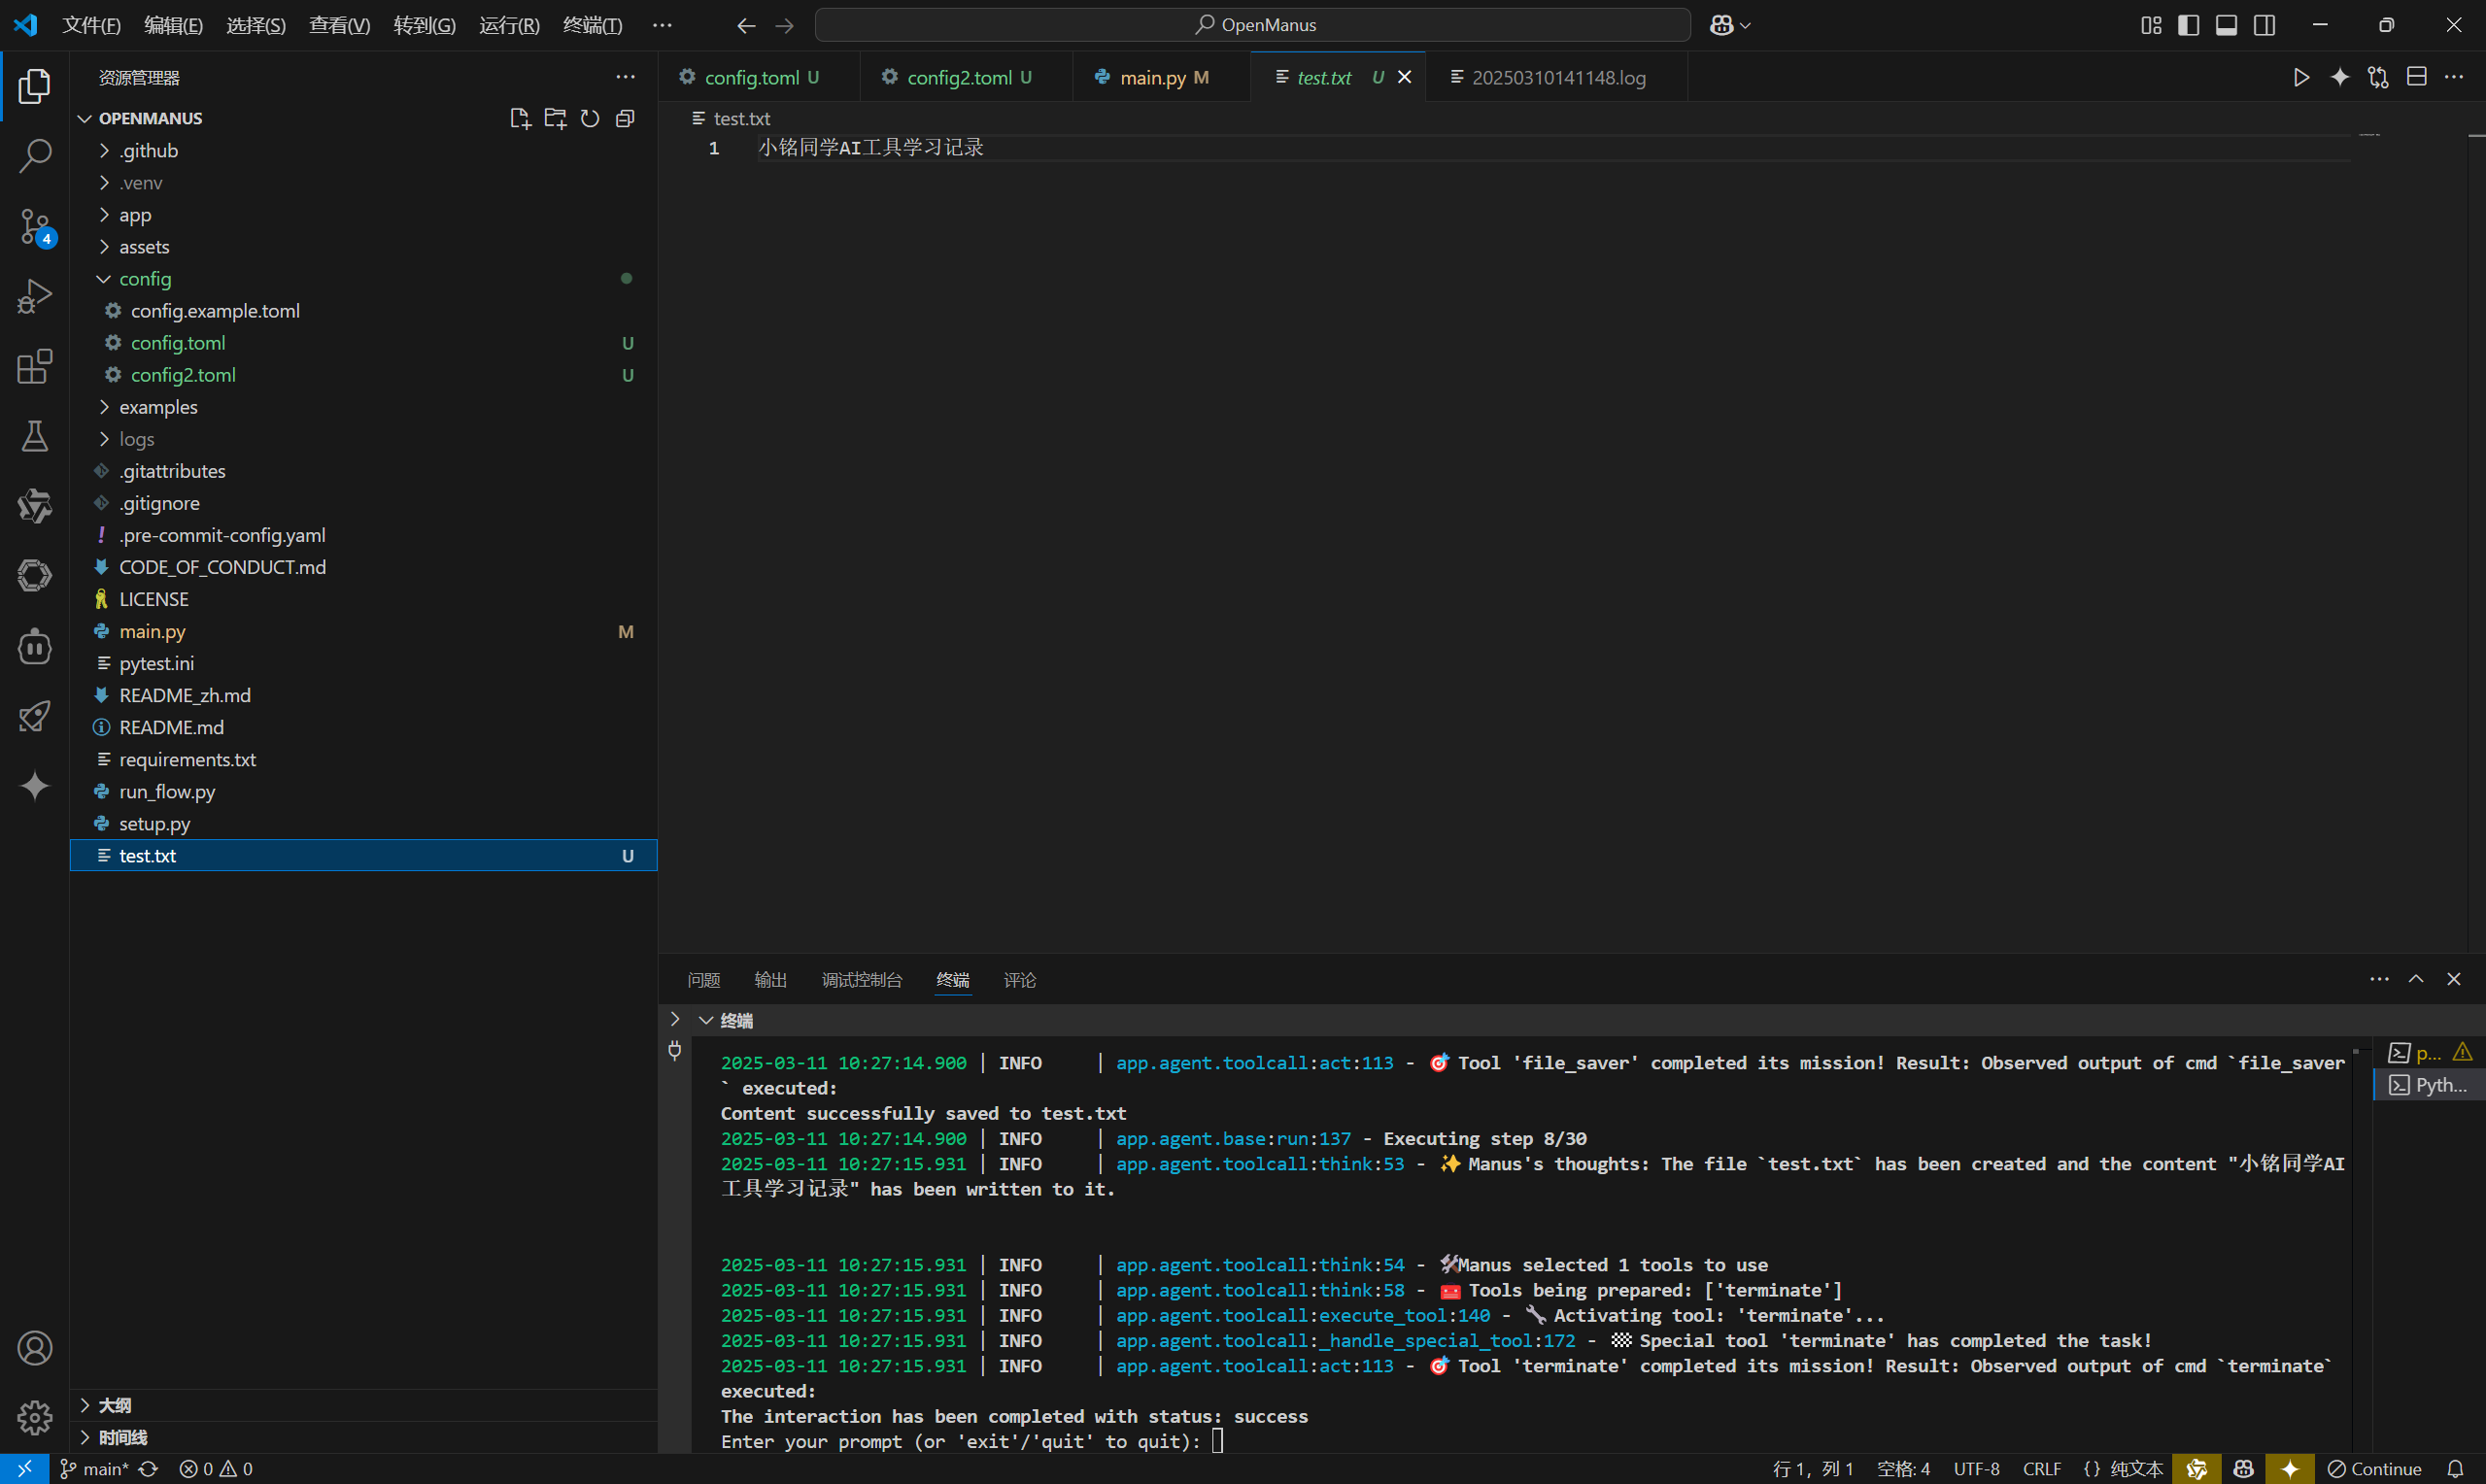Switch to the main.py editor tab
Viewport: 2486px width, 1484px height.
(x=1152, y=78)
